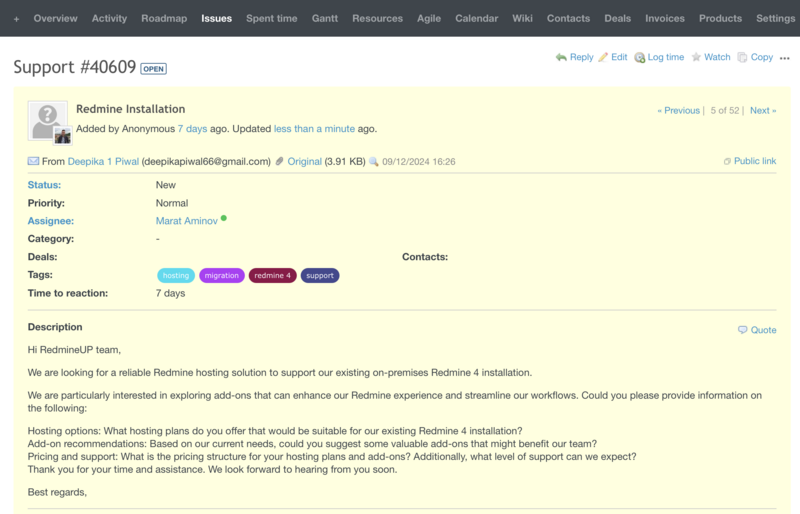Open the Overview tab
This screenshot has width=800, height=514.
(56, 18)
